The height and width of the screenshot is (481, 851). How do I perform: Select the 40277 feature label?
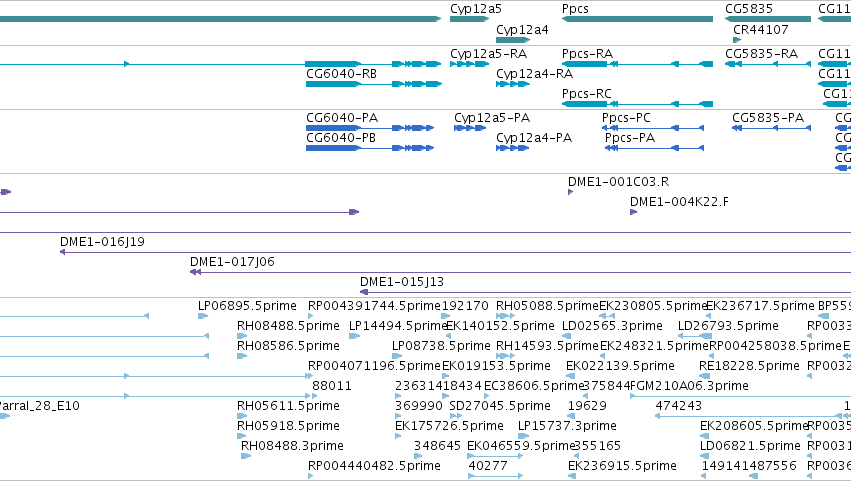tap(488, 467)
